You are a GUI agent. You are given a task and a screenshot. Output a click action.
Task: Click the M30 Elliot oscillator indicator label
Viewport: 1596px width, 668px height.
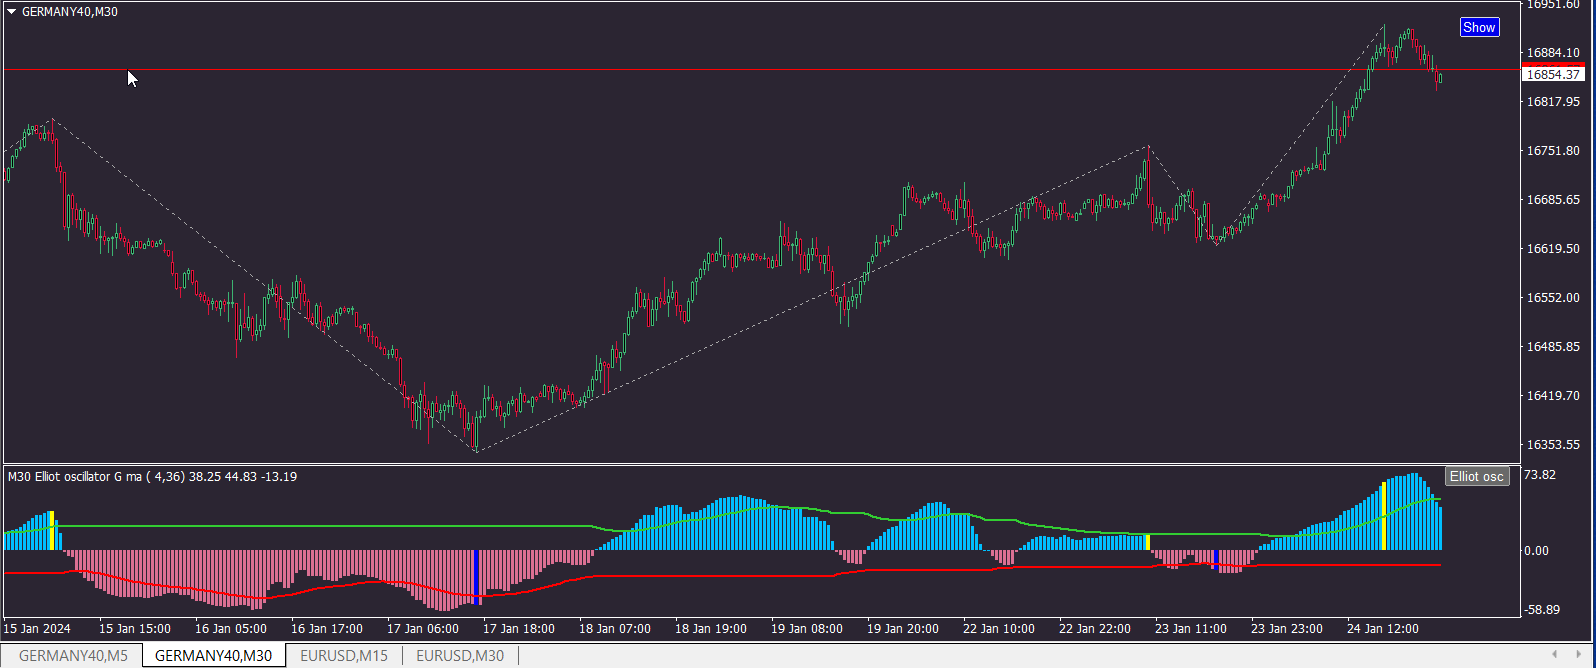152,477
